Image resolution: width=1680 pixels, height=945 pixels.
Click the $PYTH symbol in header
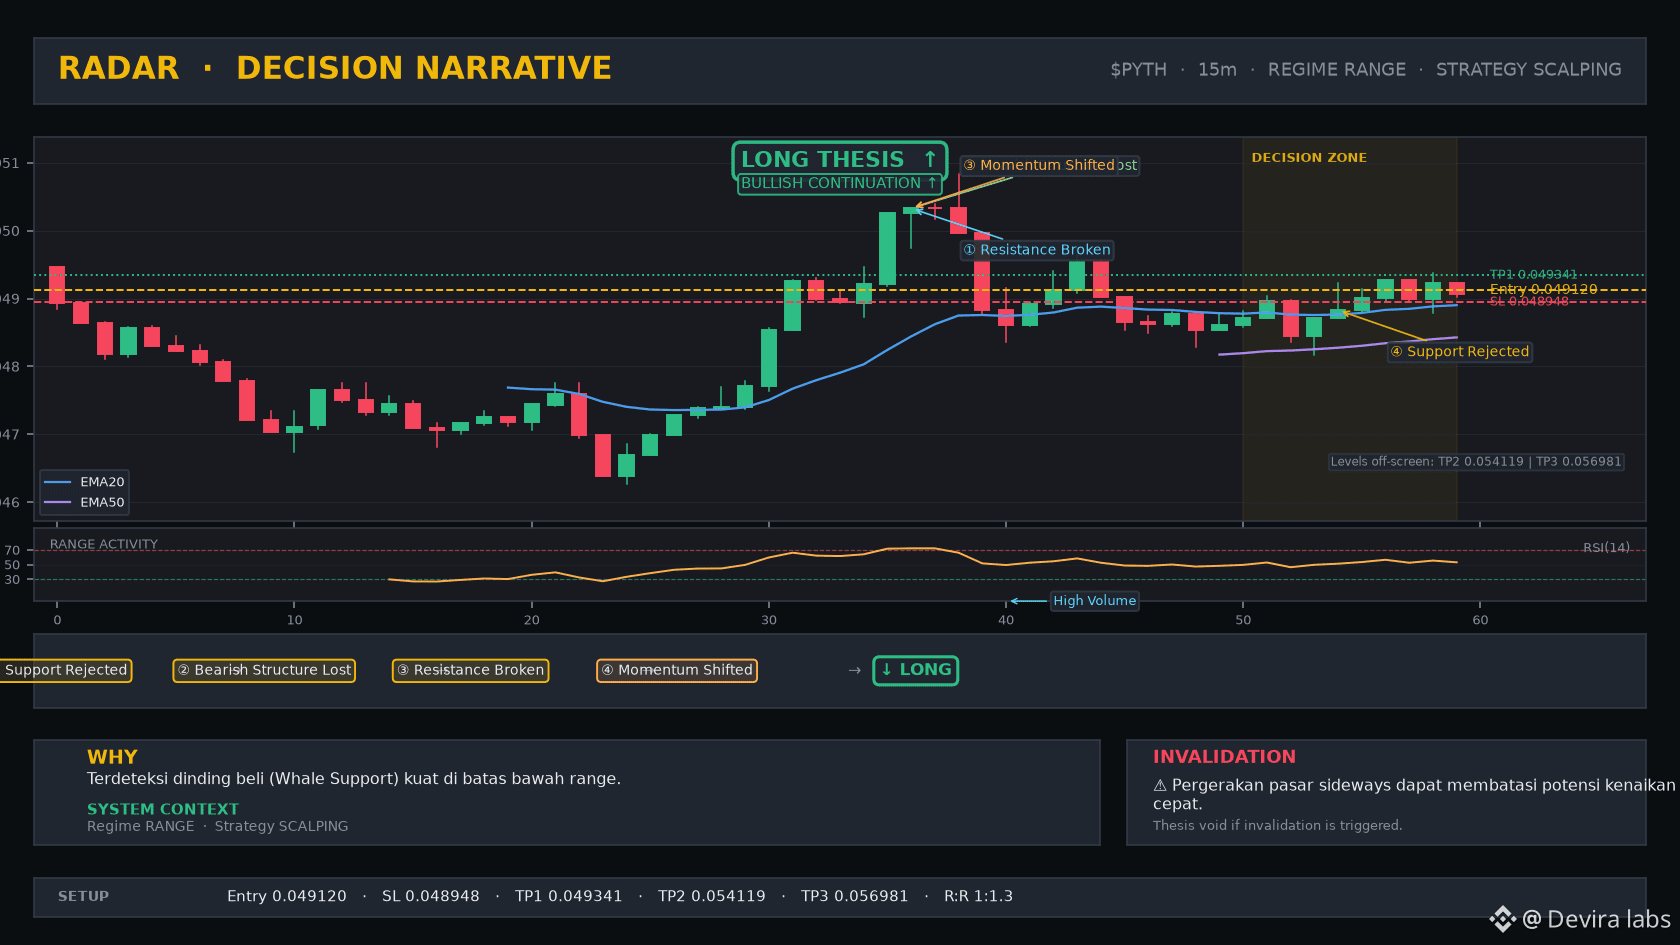point(1138,70)
